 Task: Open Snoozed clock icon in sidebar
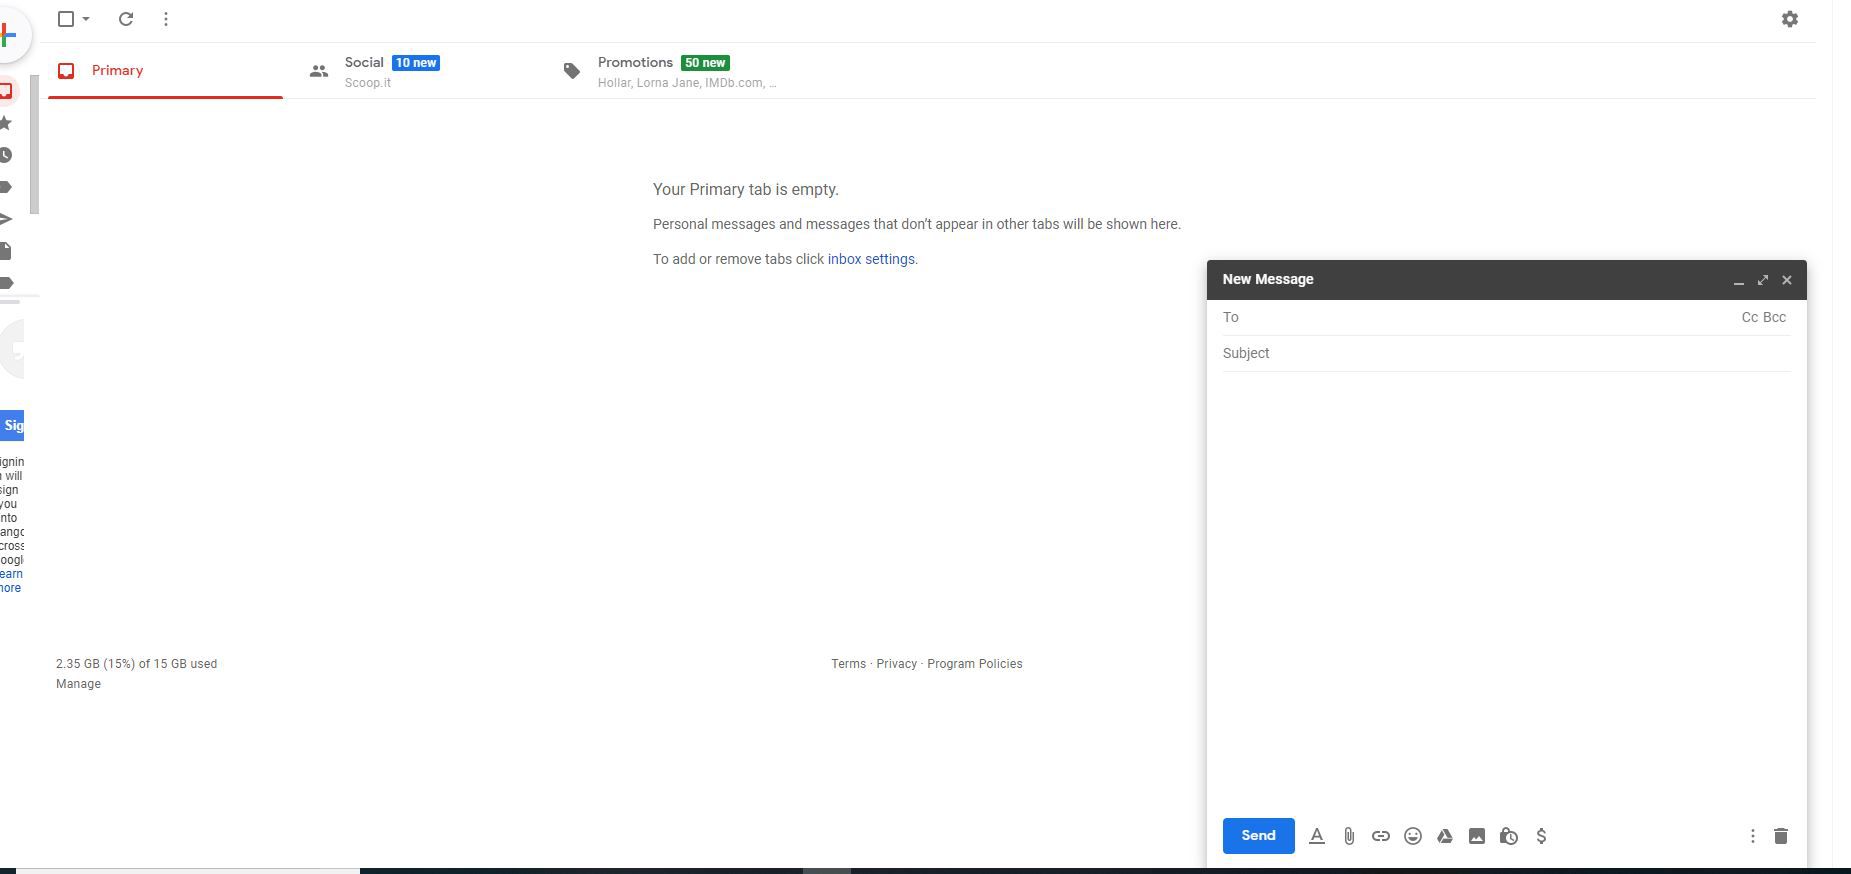point(6,155)
